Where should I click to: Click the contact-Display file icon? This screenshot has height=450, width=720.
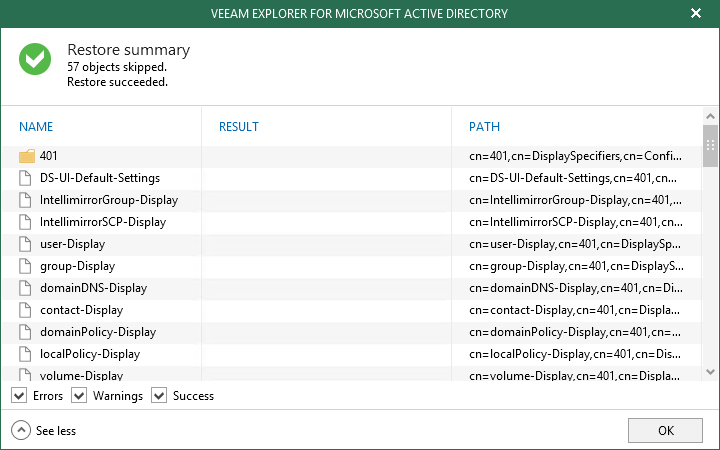coord(25,310)
